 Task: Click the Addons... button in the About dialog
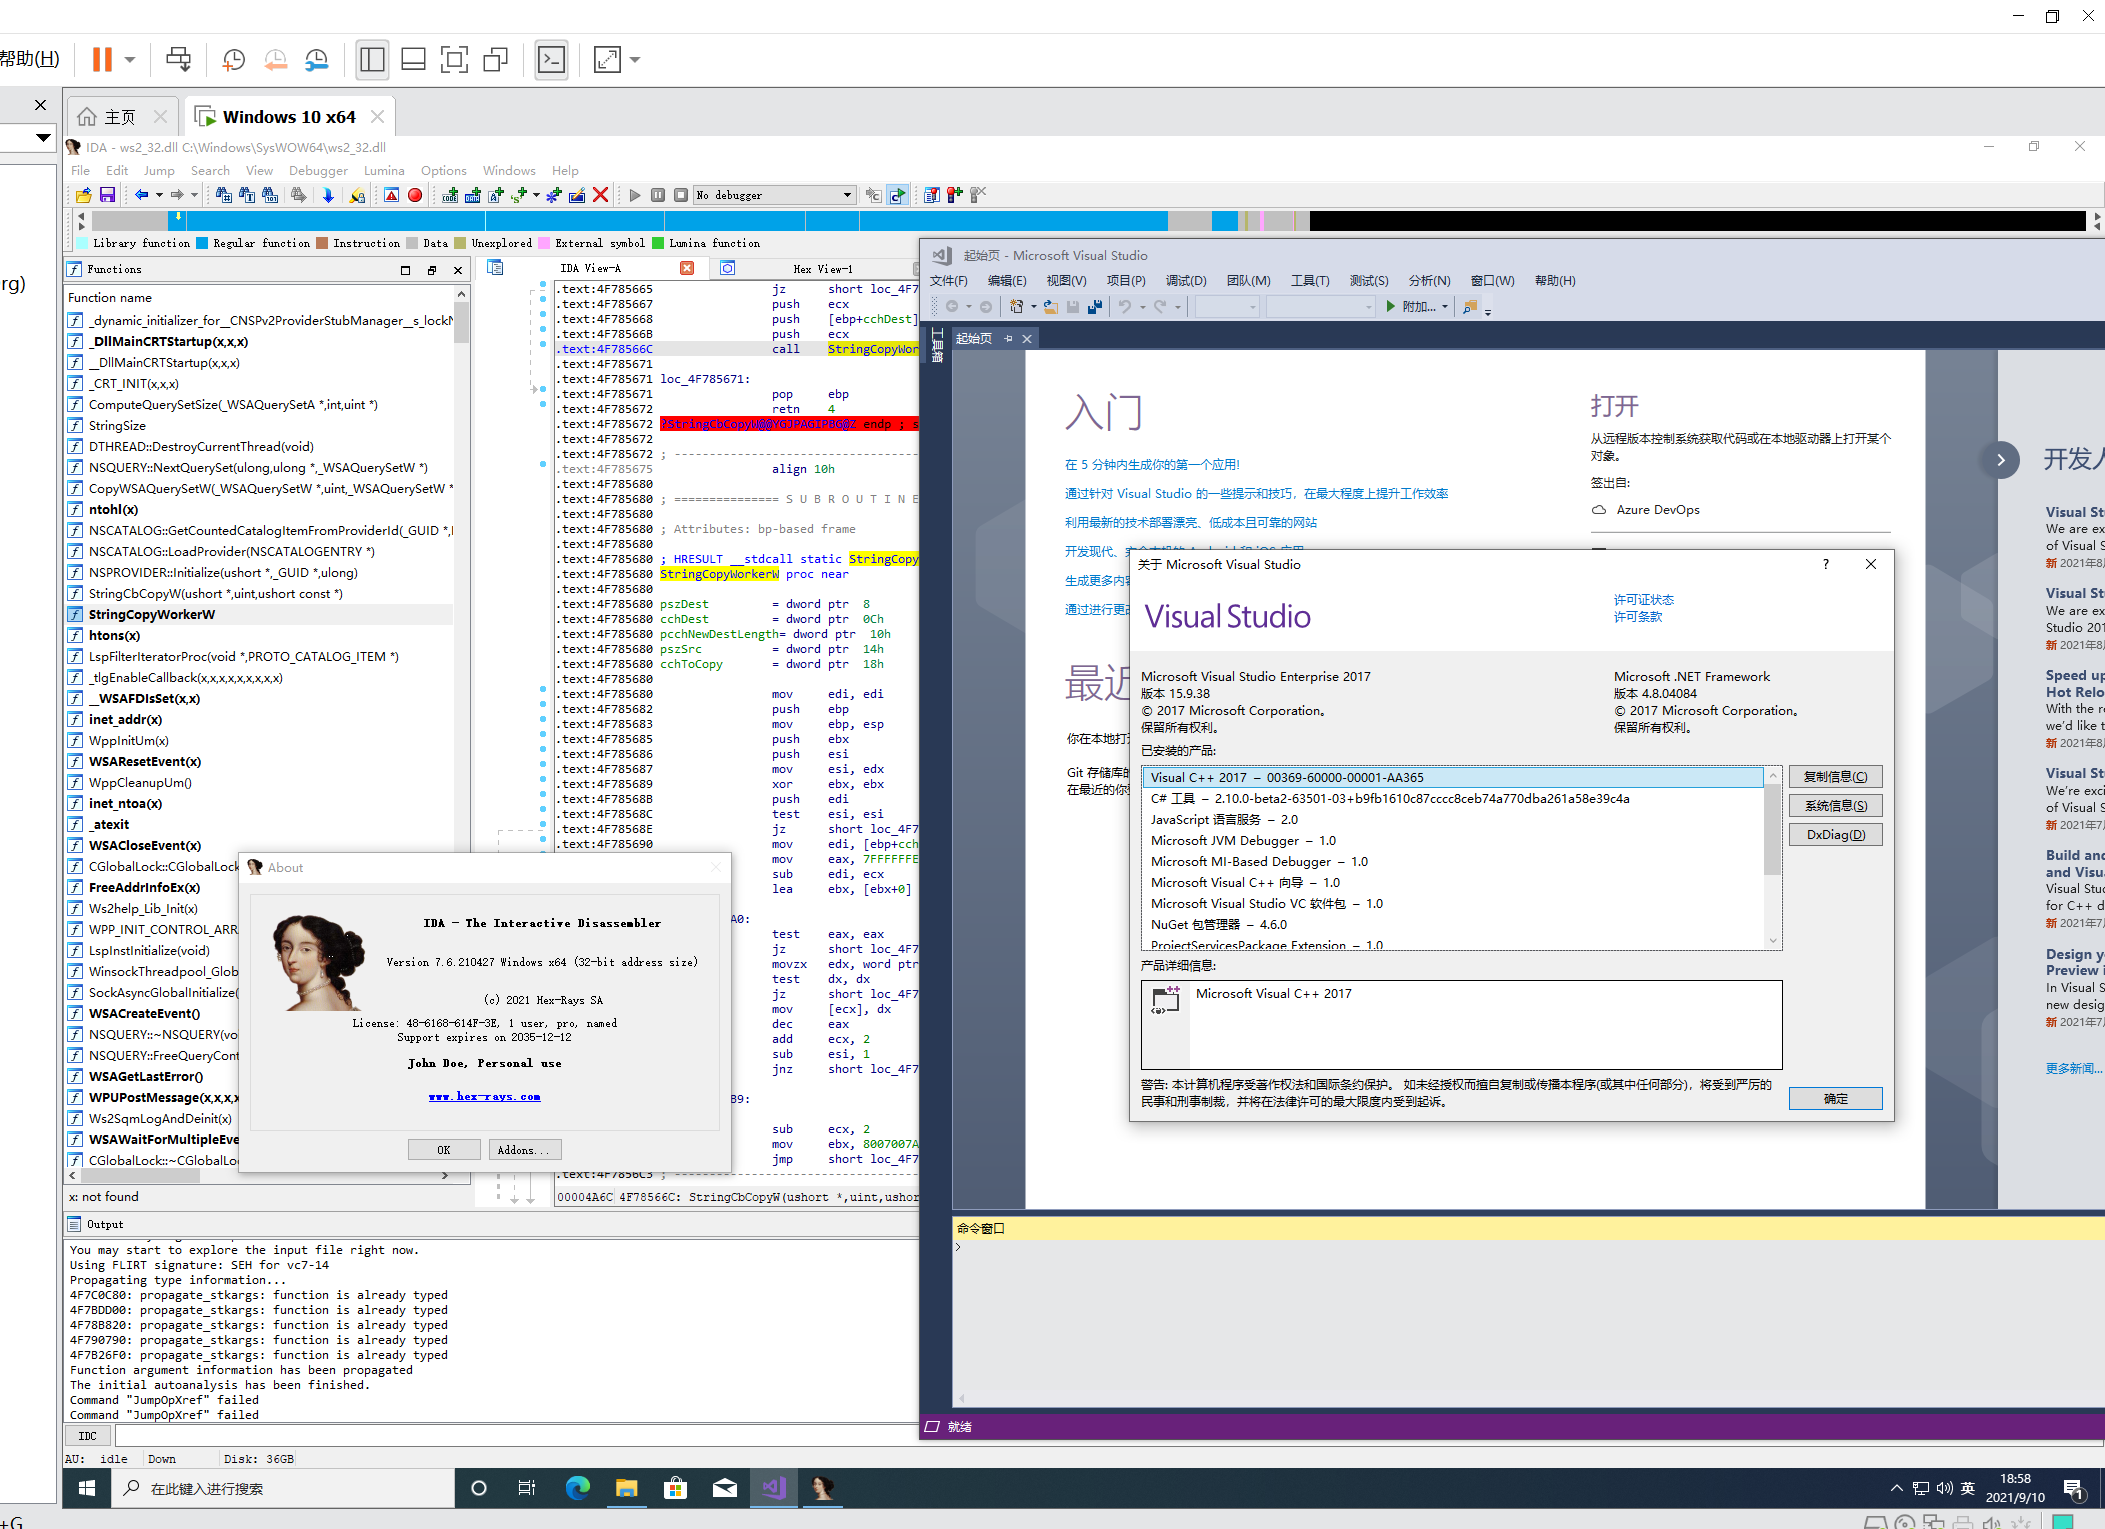[523, 1150]
